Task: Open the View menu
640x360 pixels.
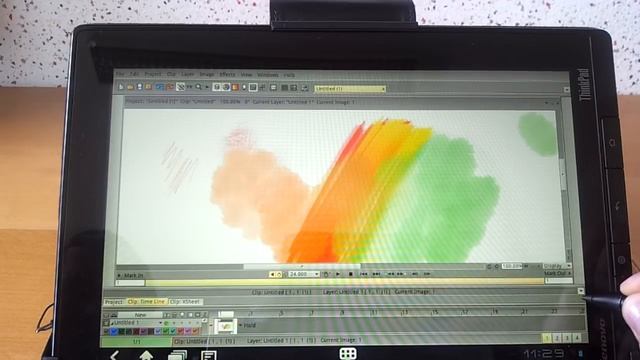Action: coord(246,75)
